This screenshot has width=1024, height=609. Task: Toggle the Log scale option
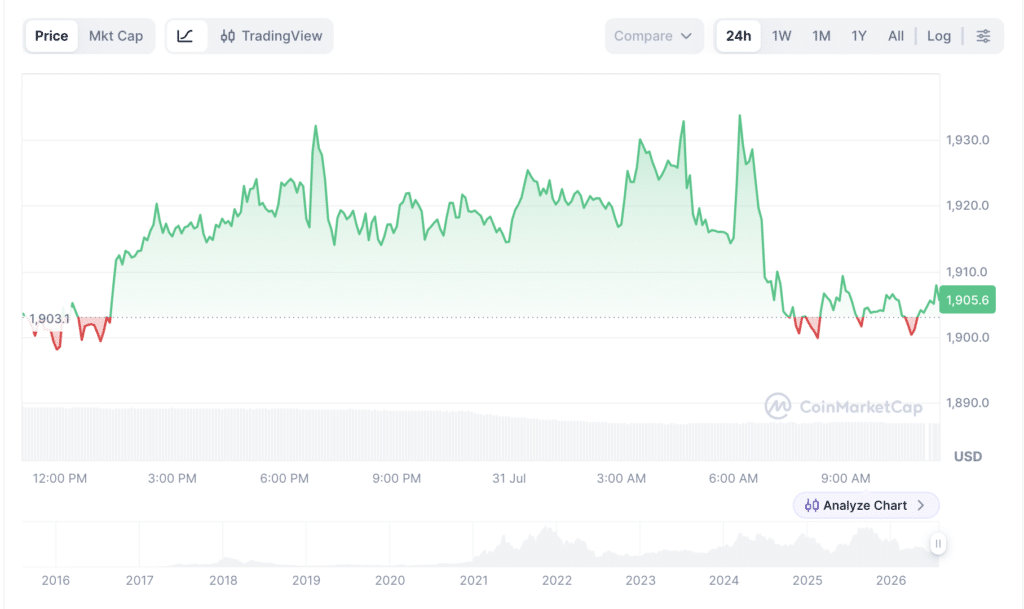pyautogui.click(x=938, y=36)
